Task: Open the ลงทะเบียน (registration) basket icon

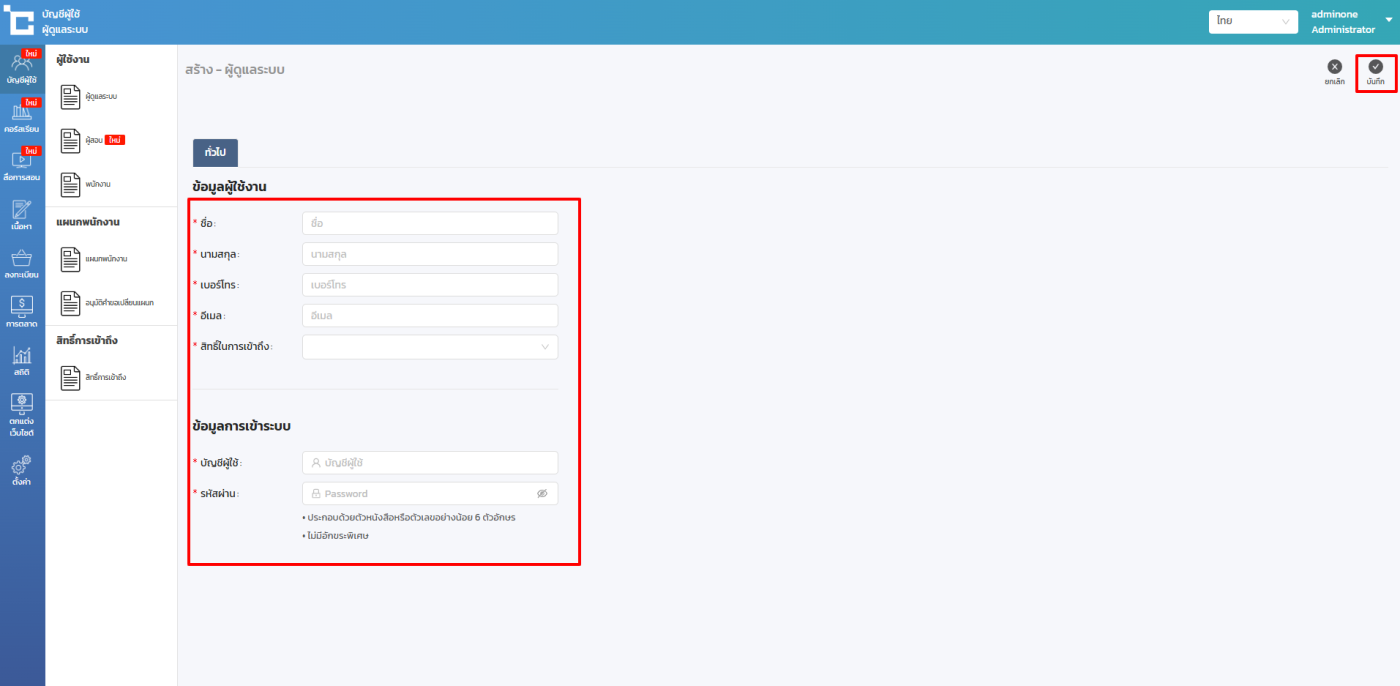Action: (22, 263)
